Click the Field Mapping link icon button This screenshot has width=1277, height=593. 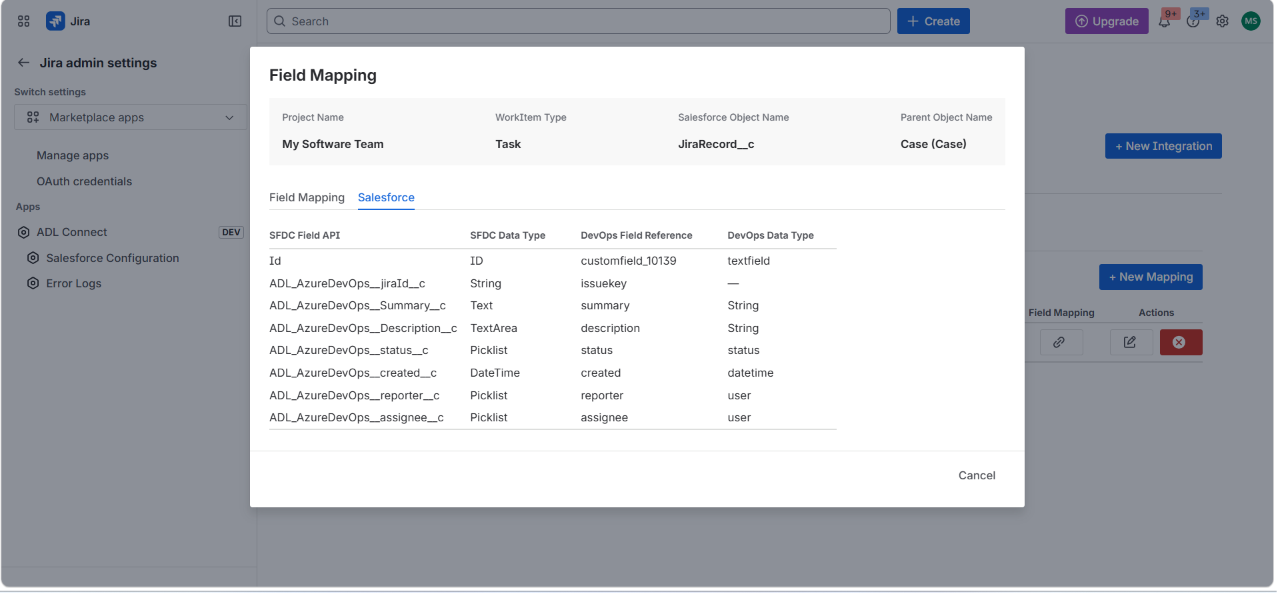point(1059,342)
